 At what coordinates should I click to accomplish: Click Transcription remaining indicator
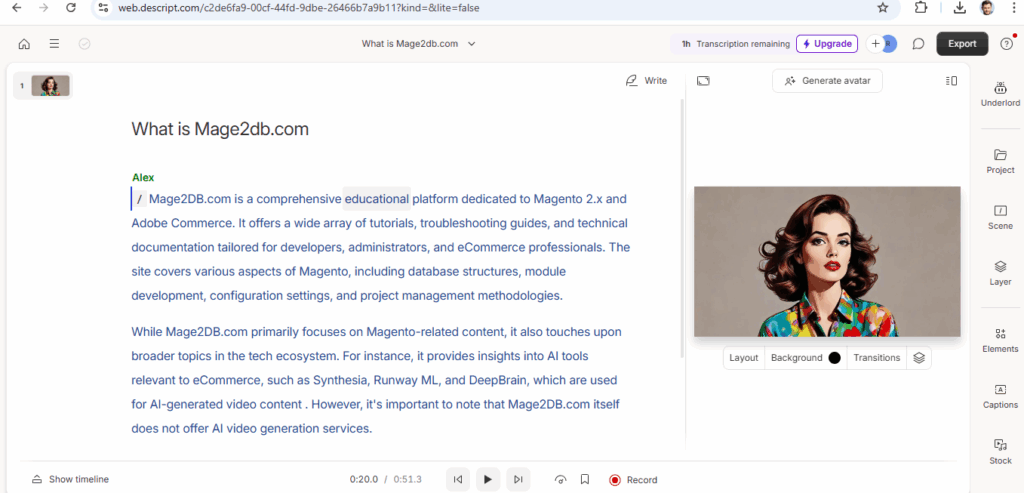click(x=735, y=44)
